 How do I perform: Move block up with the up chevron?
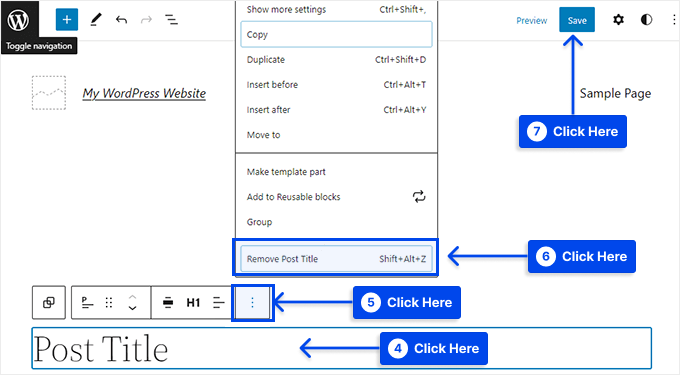[133, 297]
